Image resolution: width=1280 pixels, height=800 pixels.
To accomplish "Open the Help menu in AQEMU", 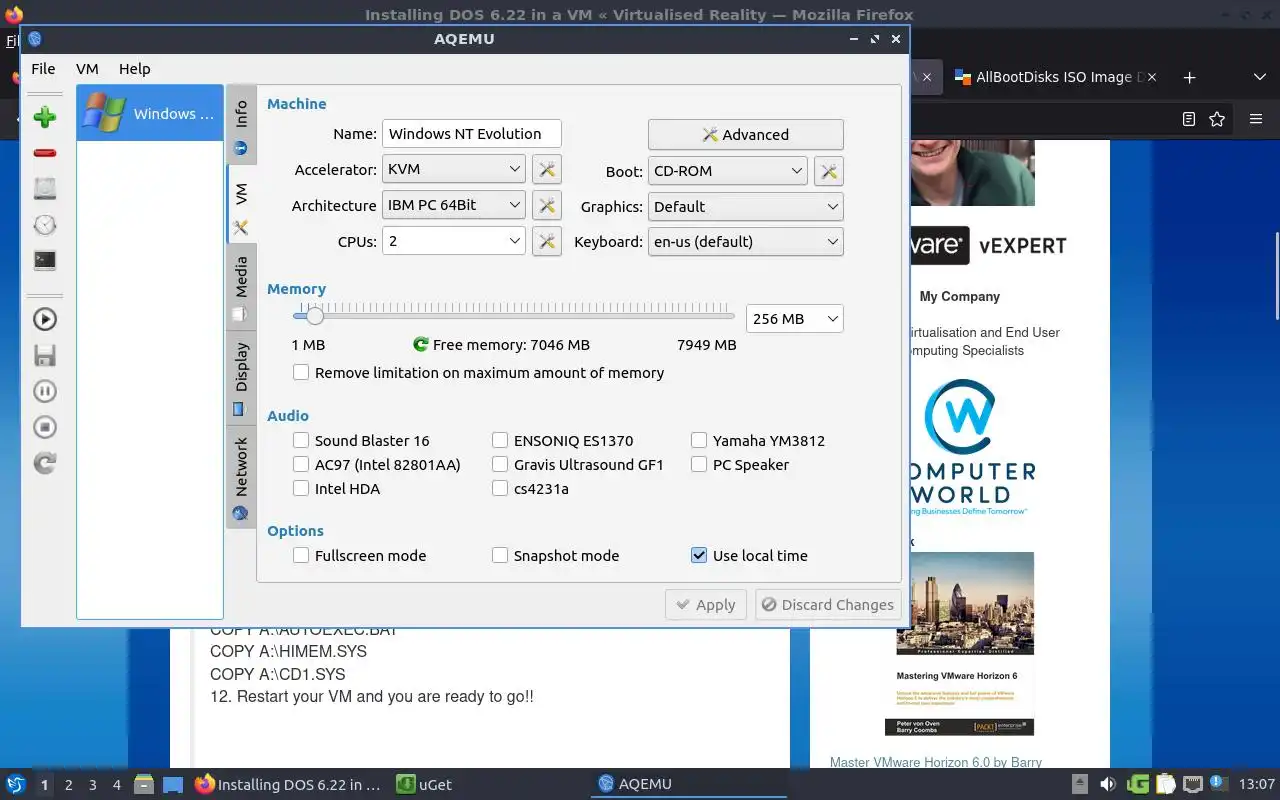I will pyautogui.click(x=134, y=69).
